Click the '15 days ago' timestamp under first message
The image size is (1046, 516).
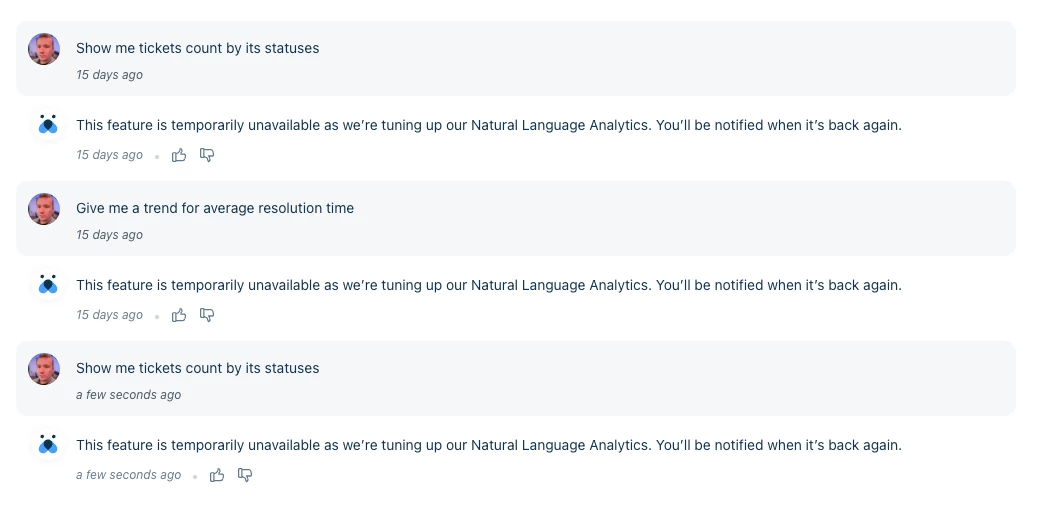[x=109, y=75]
